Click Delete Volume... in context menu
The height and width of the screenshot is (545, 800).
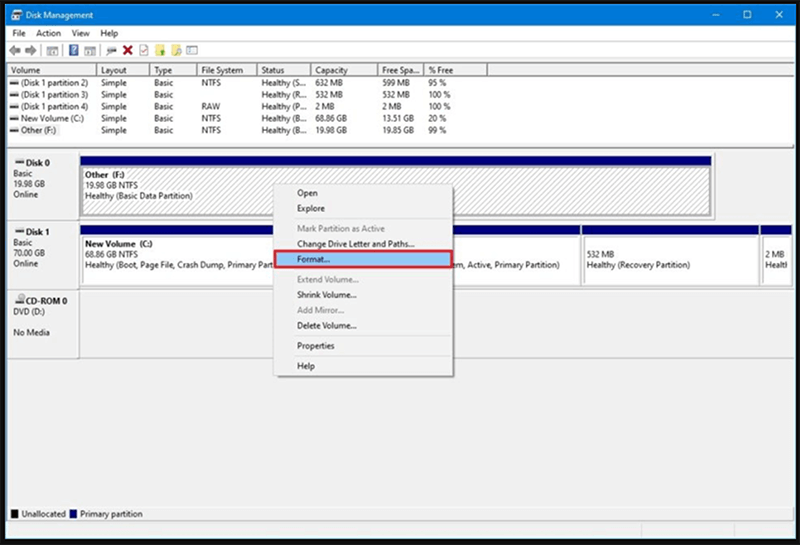pyautogui.click(x=327, y=325)
